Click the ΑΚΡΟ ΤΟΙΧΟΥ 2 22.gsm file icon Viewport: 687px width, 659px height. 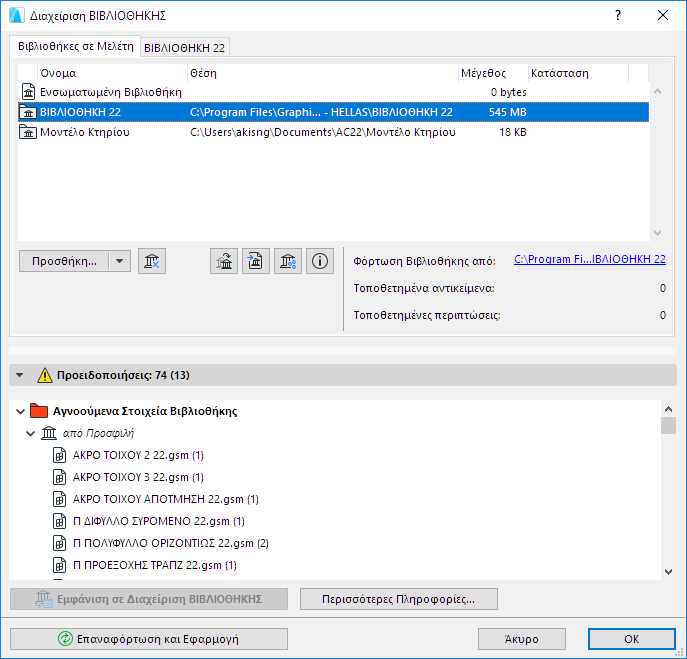click(x=59, y=455)
